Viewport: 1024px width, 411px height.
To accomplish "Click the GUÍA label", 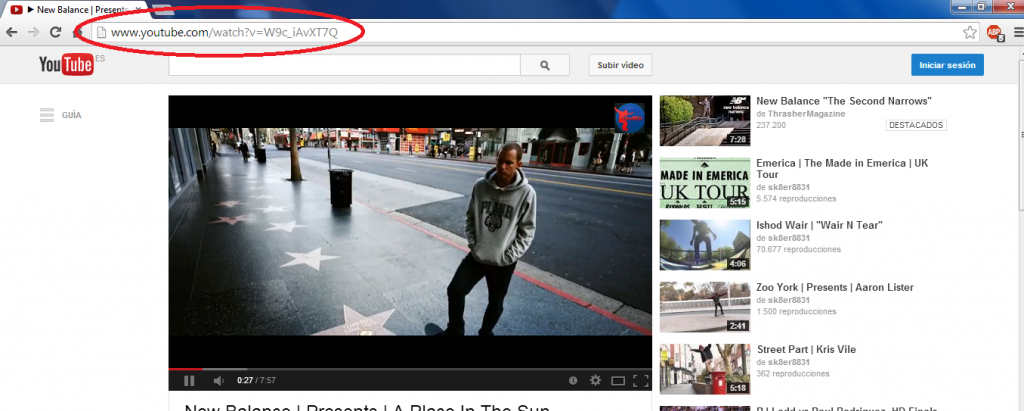I will pos(71,115).
